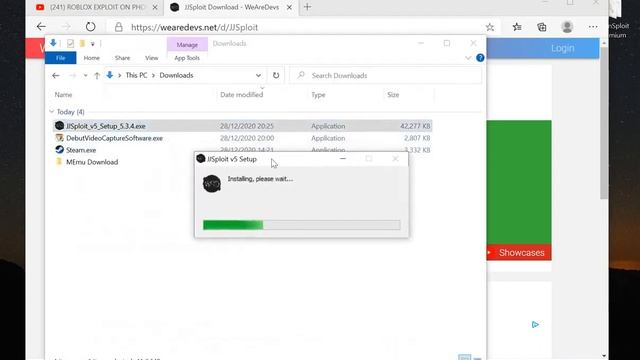
Task: Click the JJSploit file icon
Action: tap(59, 126)
